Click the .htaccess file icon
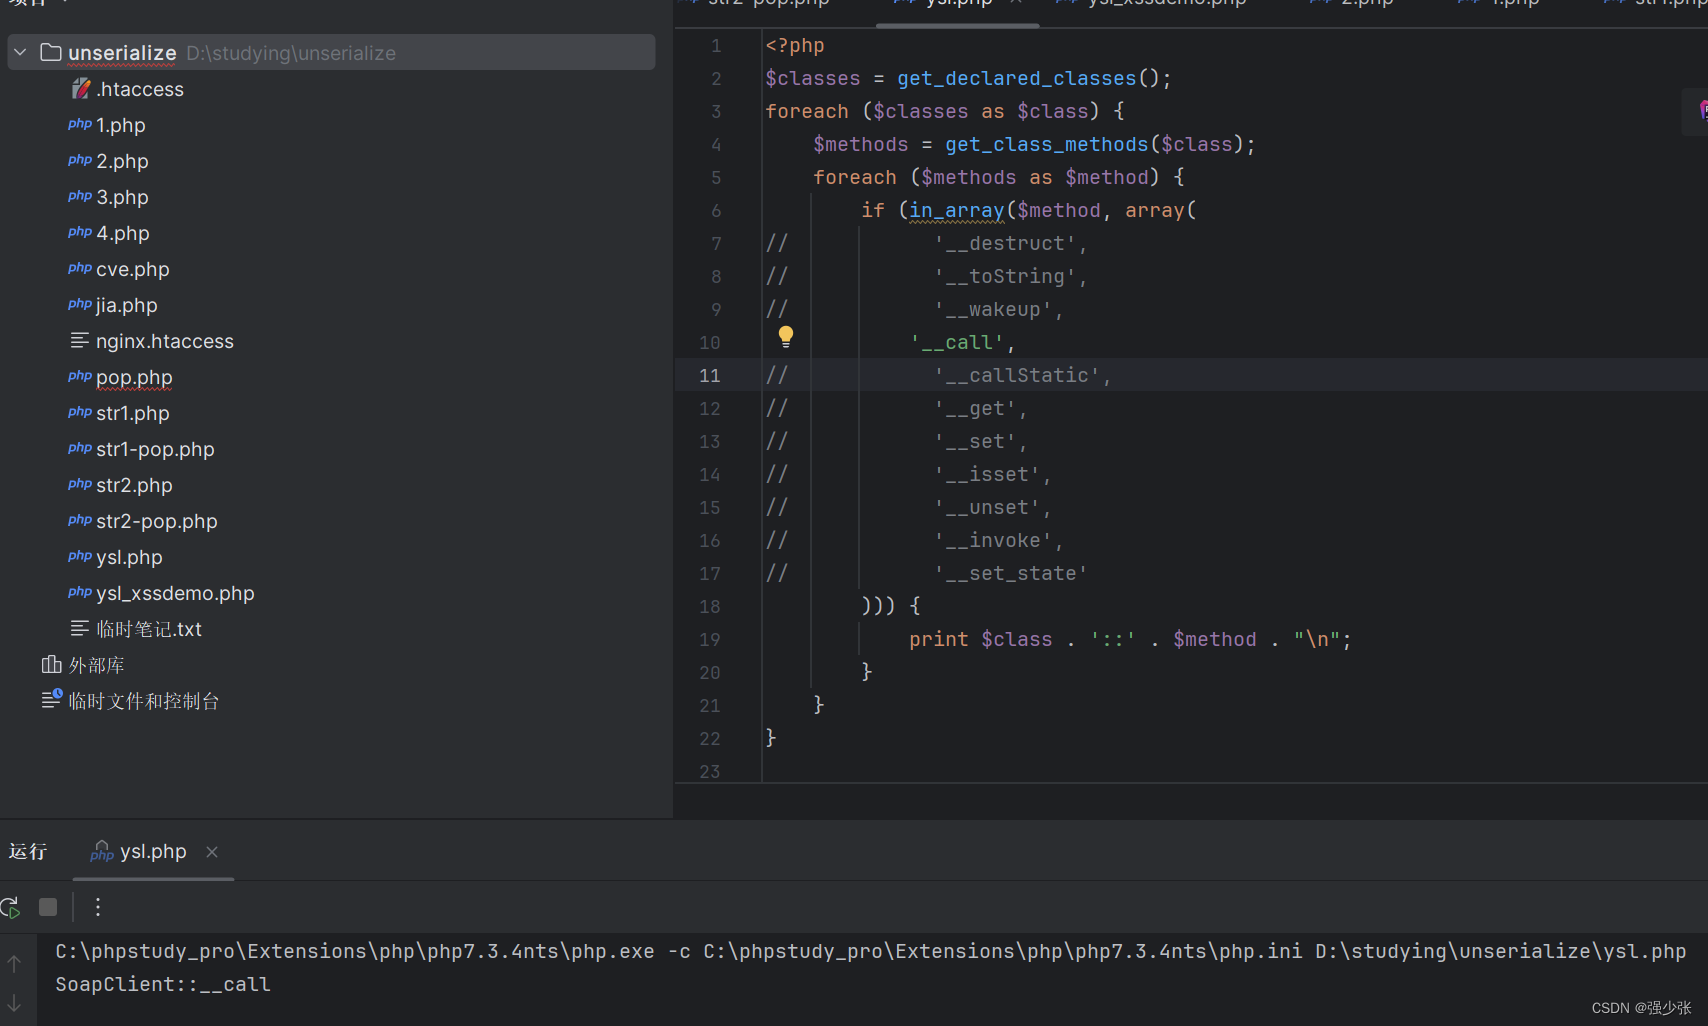The width and height of the screenshot is (1708, 1026). click(x=80, y=89)
